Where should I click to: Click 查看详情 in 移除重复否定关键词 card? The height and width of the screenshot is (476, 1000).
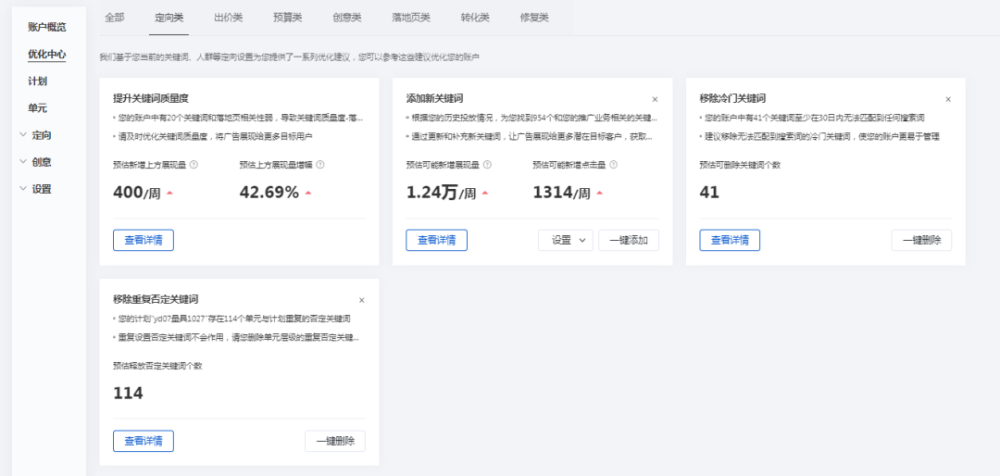click(x=144, y=441)
